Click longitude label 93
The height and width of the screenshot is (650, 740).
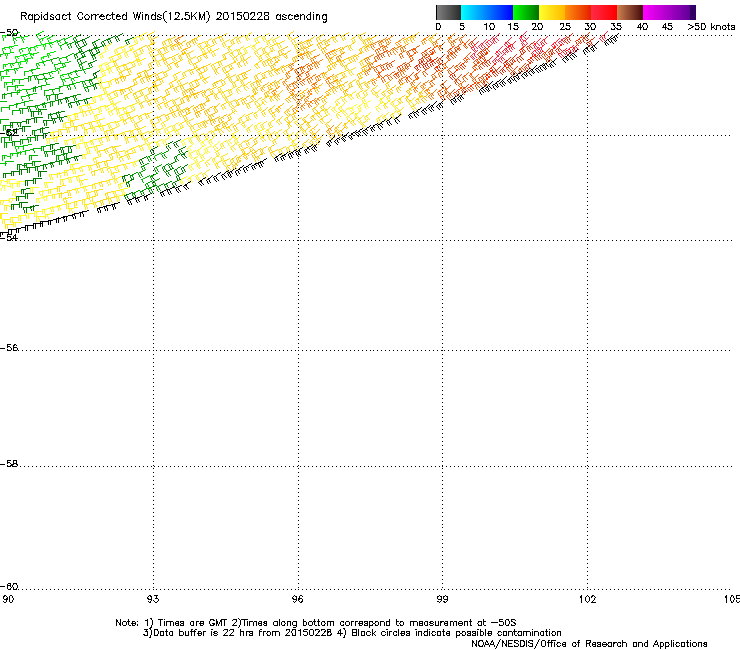click(x=153, y=599)
